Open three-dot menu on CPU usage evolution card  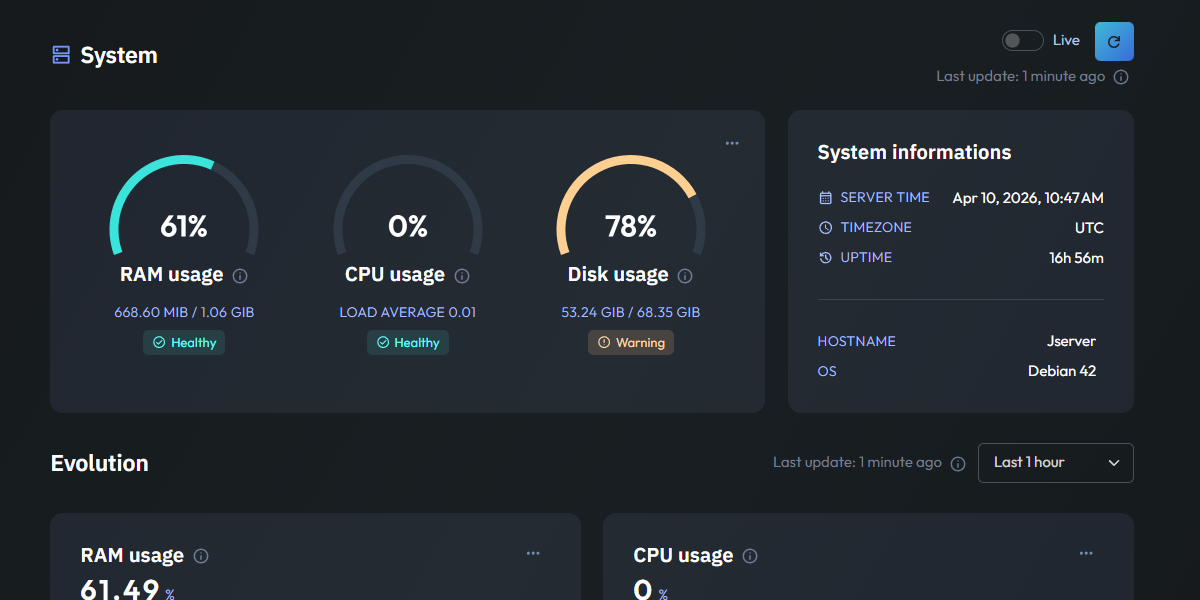(x=1086, y=553)
